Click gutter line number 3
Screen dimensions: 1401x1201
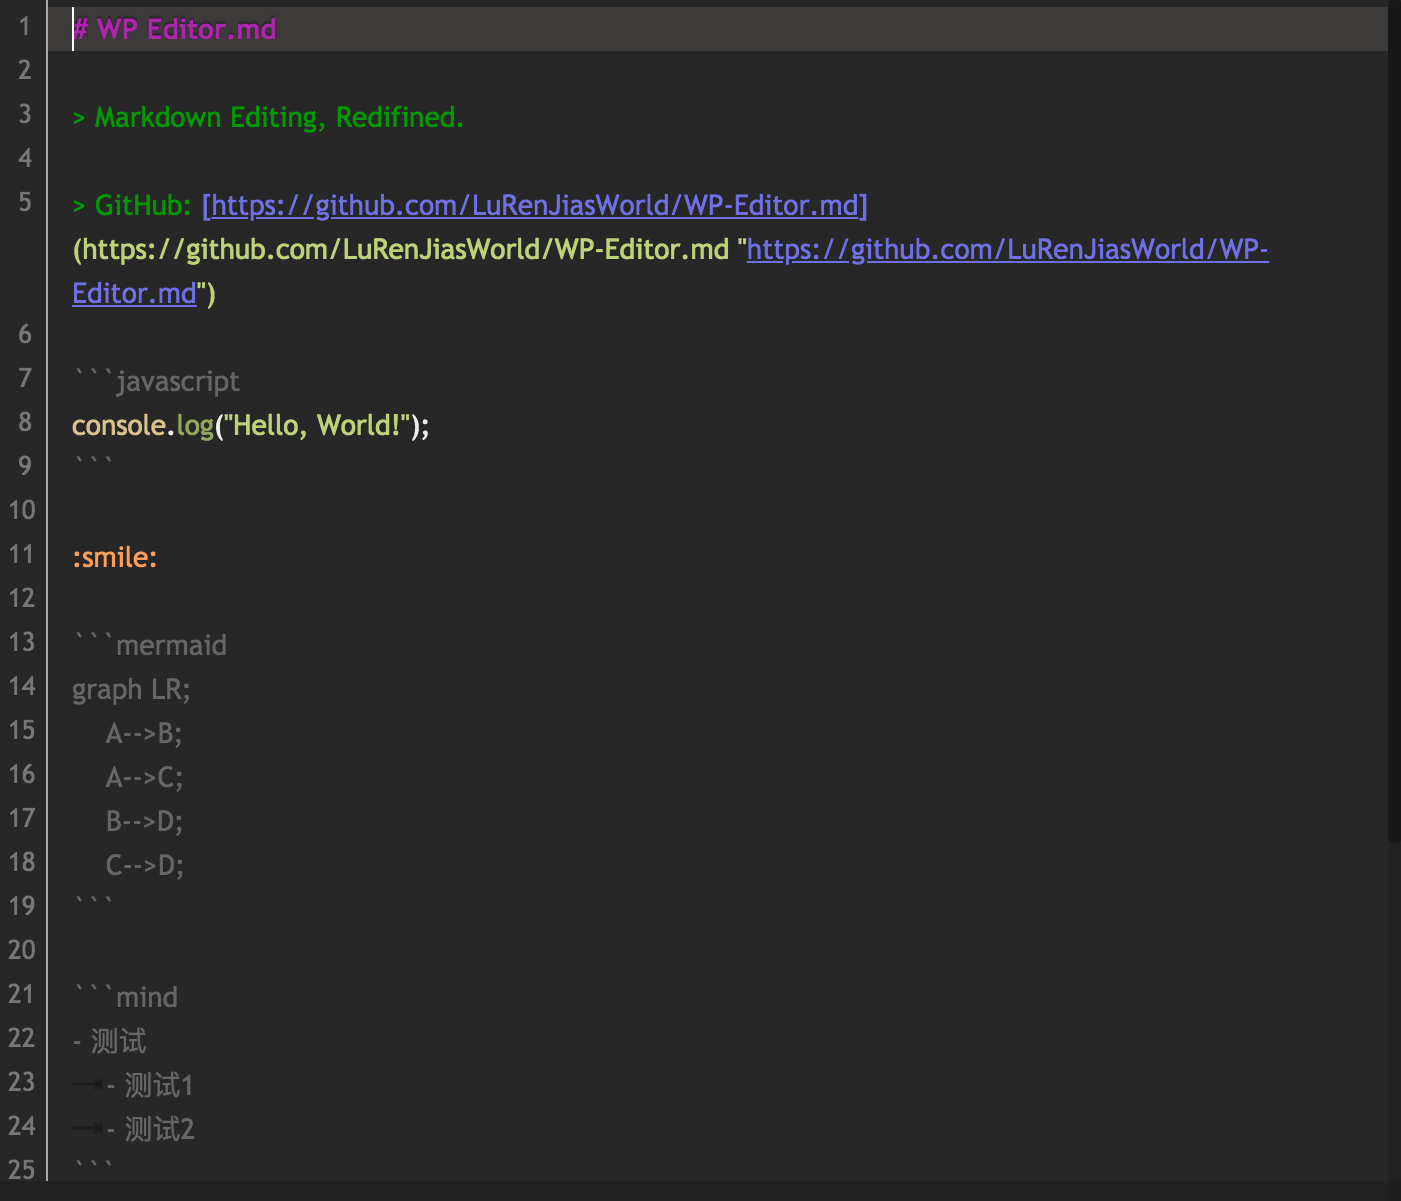(x=25, y=114)
